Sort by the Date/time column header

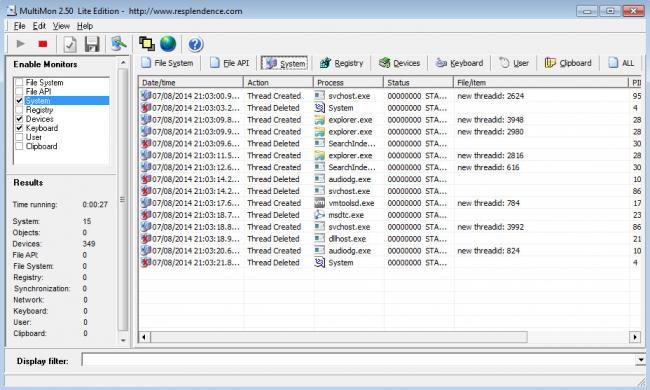tap(191, 82)
